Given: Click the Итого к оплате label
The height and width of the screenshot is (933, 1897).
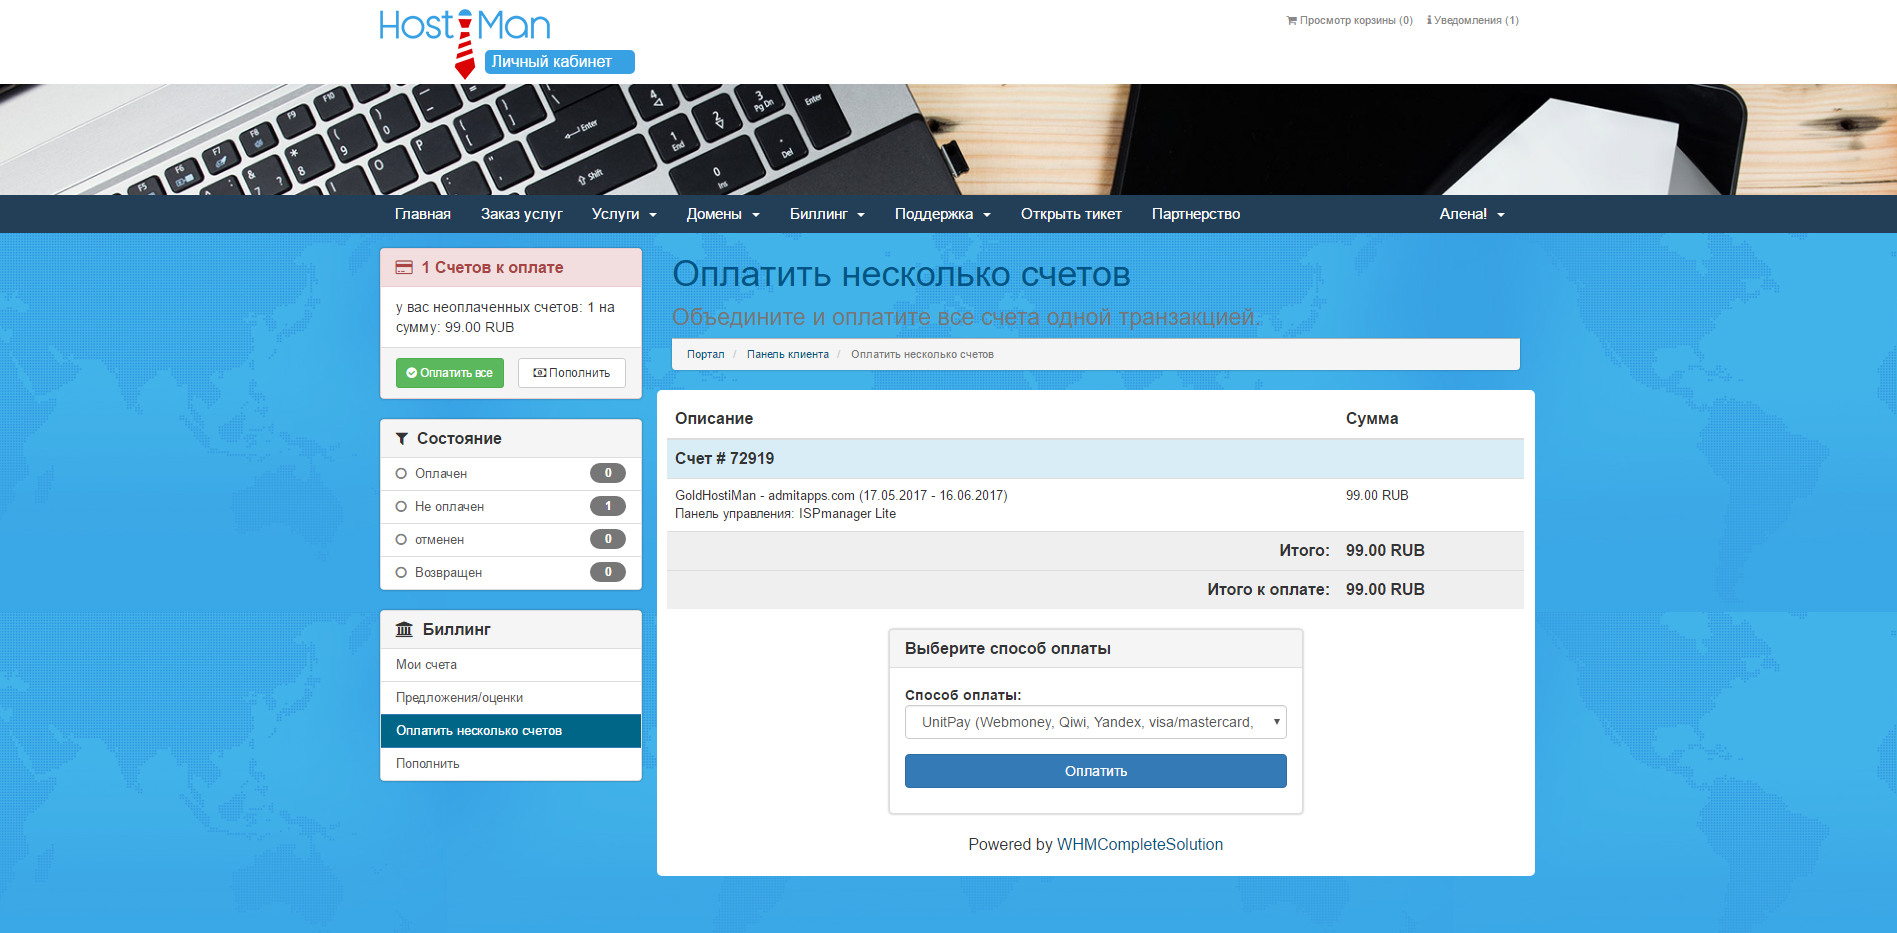Looking at the screenshot, I should (x=1268, y=590).
